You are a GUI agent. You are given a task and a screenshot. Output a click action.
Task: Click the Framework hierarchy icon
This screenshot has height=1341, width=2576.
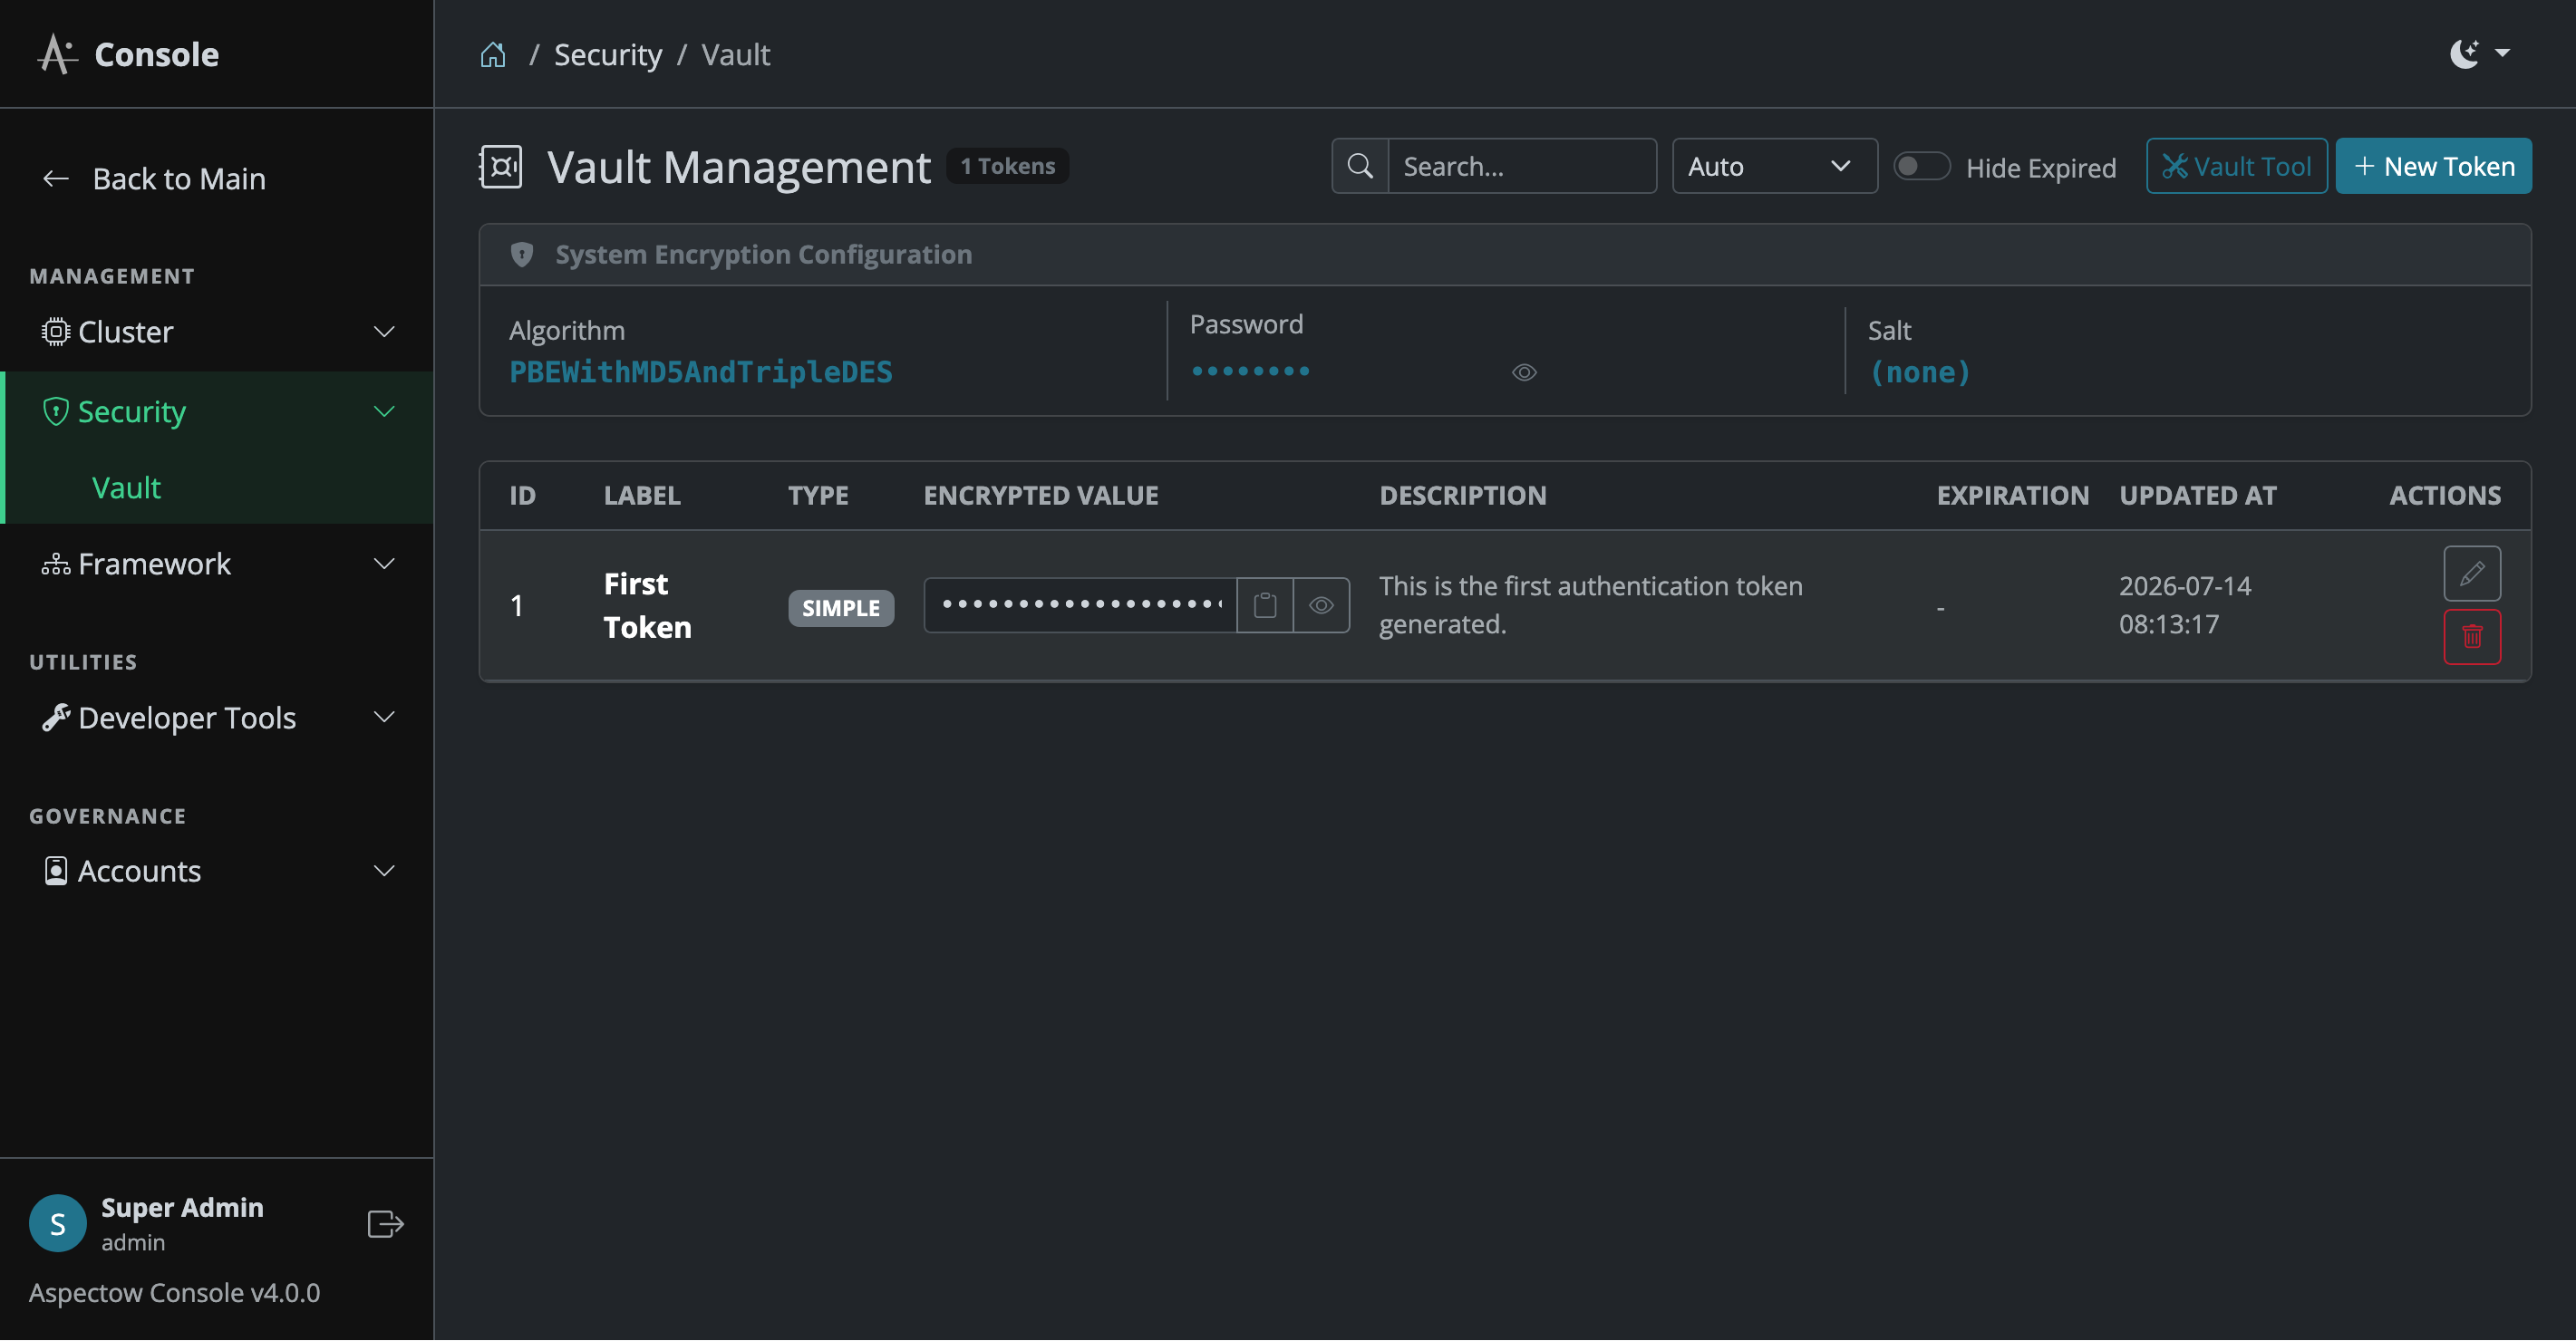pyautogui.click(x=55, y=564)
